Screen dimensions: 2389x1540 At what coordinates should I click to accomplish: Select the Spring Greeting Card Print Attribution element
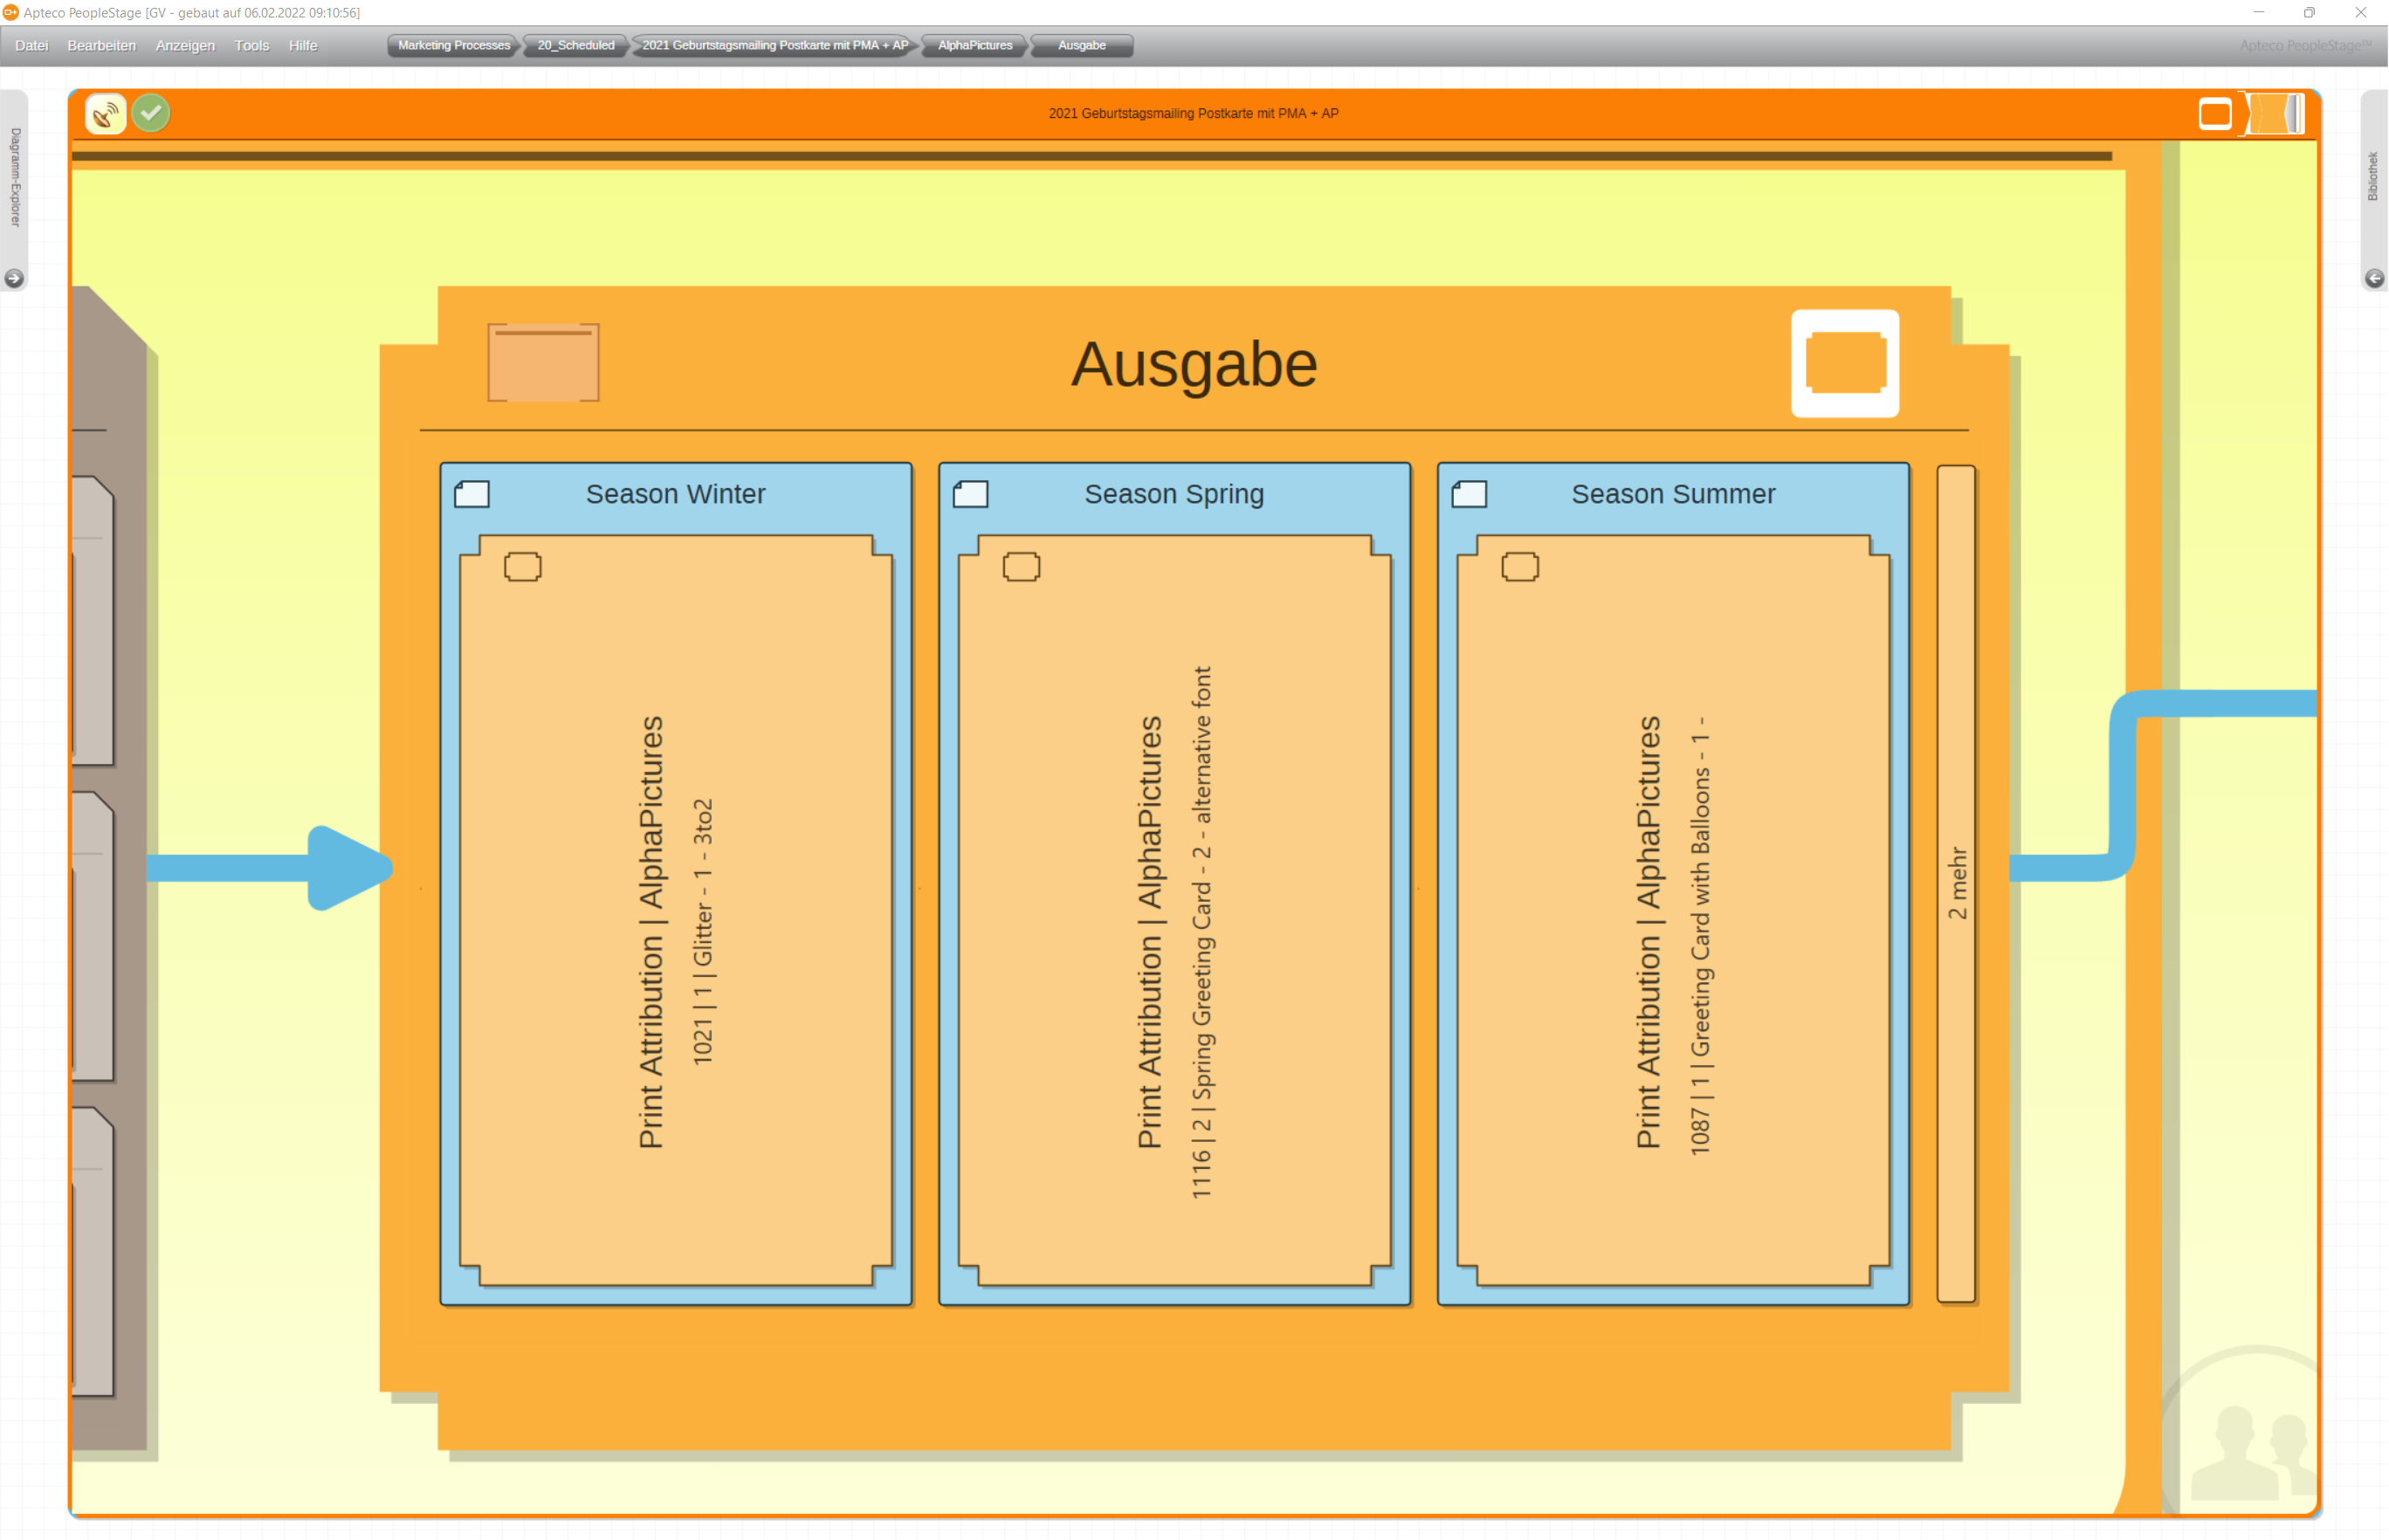click(1174, 911)
